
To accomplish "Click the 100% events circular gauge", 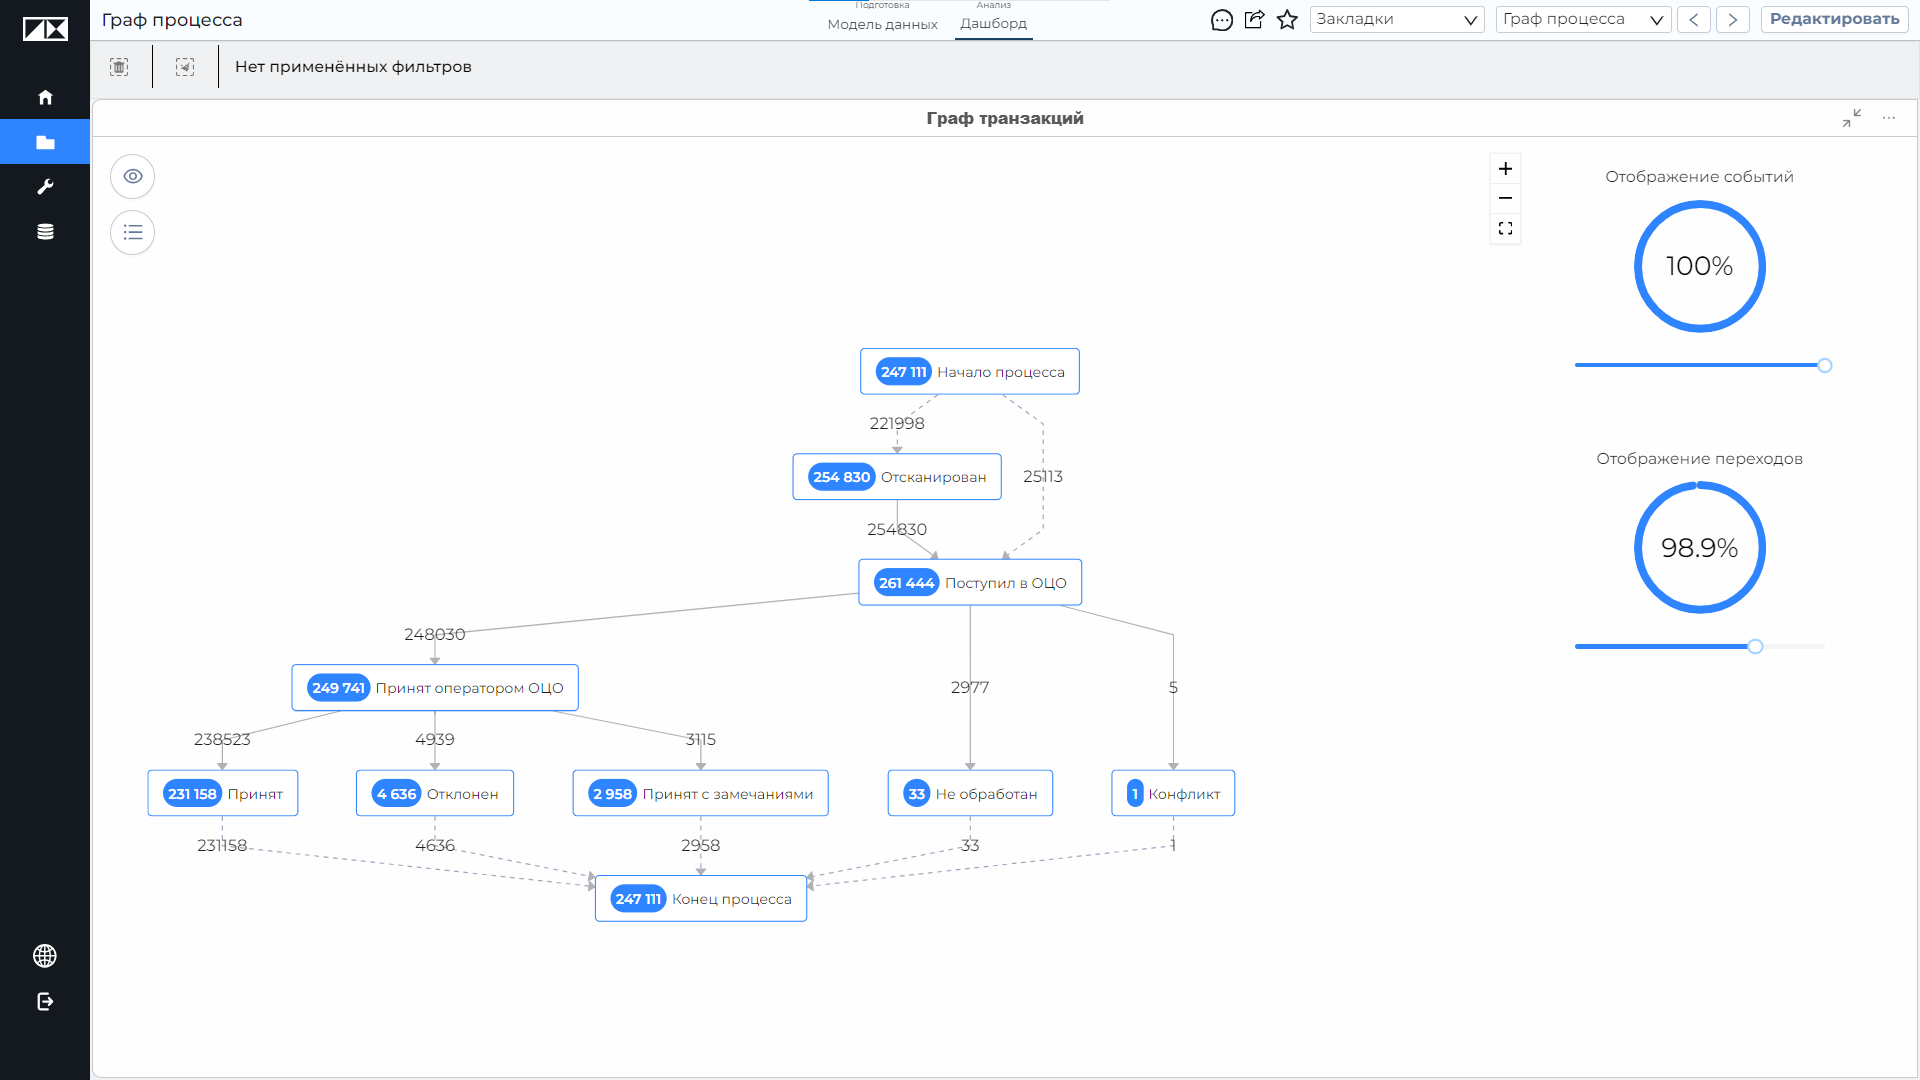I will 1700,266.
